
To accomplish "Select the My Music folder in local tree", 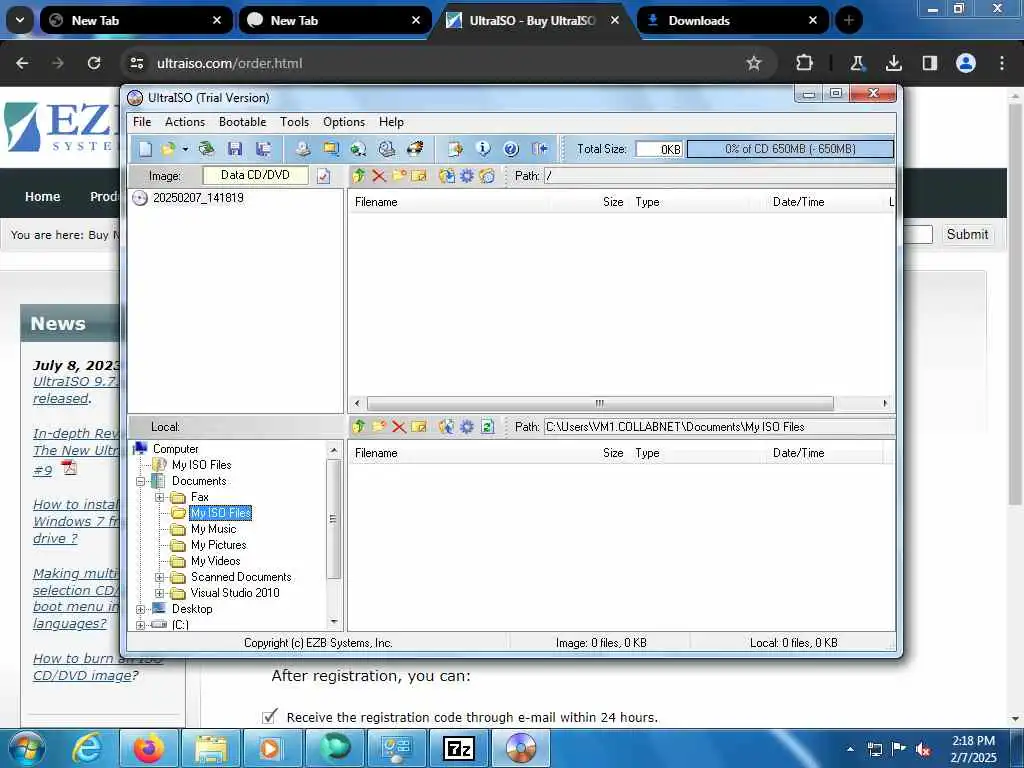I will click(213, 529).
